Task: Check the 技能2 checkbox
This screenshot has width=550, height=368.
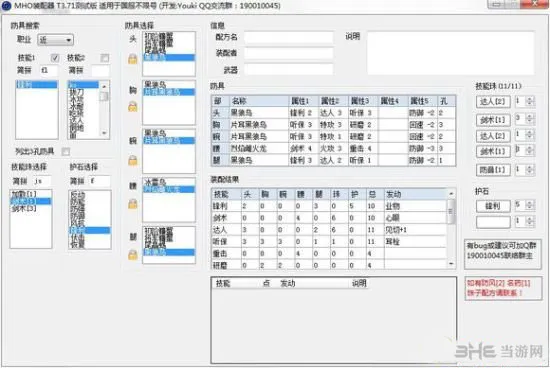Action: pyautogui.click(x=105, y=58)
